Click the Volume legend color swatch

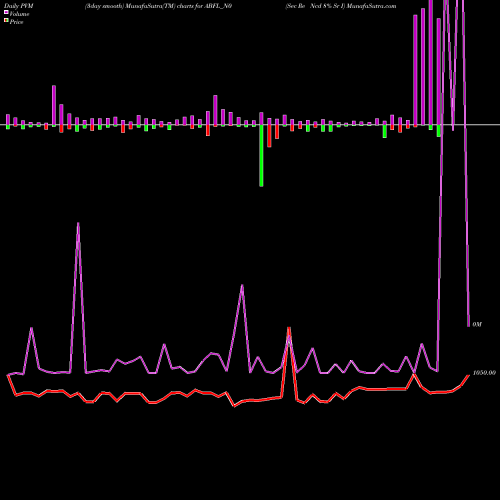coord(6,13)
